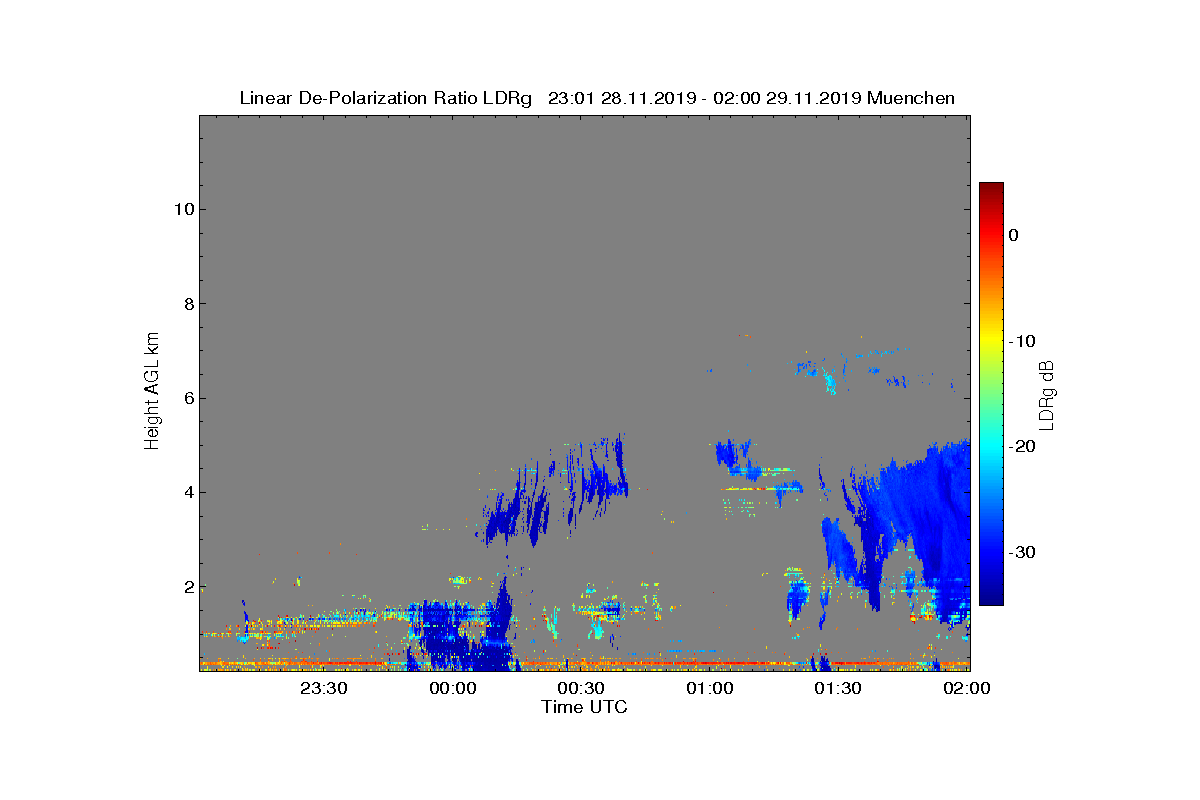Click the colorbar value -10 label

[1021, 341]
